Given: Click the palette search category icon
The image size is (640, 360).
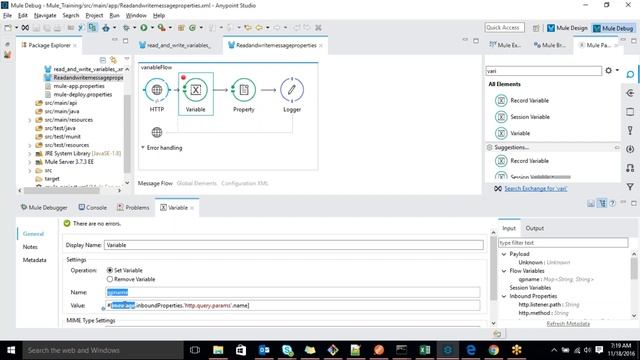Looking at the screenshot, I should [x=630, y=74].
